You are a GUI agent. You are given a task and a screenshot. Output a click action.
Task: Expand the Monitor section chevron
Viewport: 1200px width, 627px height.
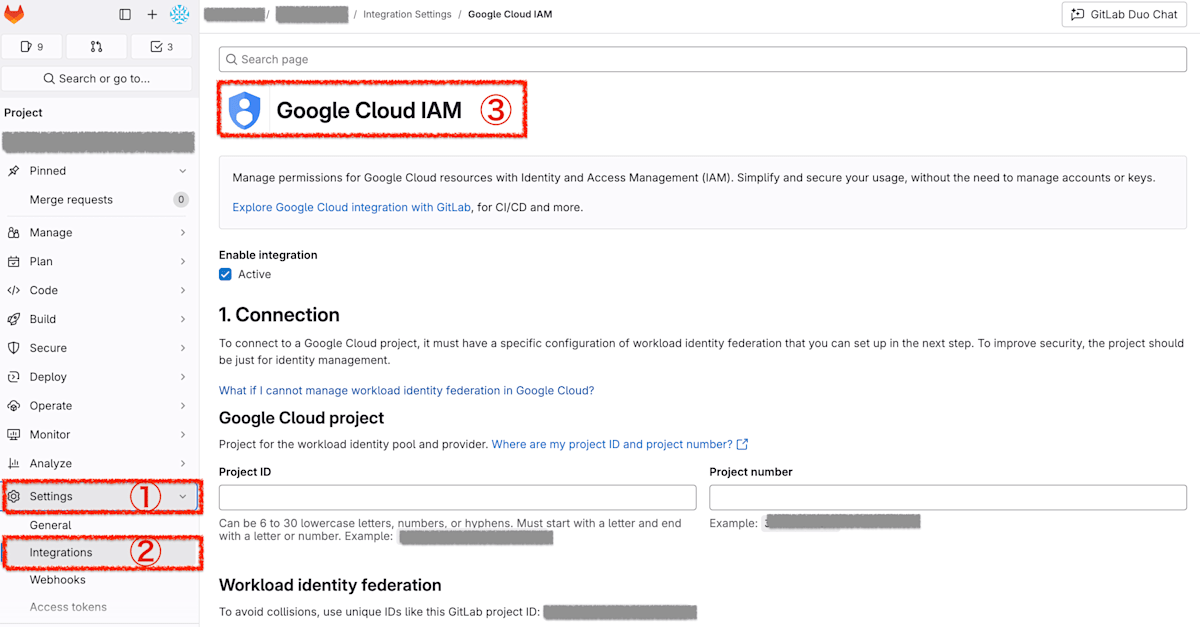[x=182, y=435]
